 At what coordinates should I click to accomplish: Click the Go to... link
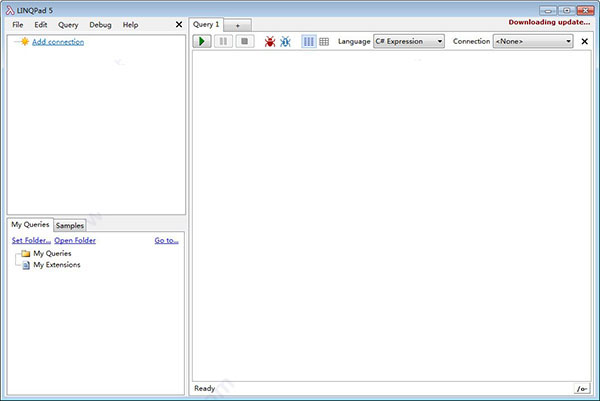166,240
